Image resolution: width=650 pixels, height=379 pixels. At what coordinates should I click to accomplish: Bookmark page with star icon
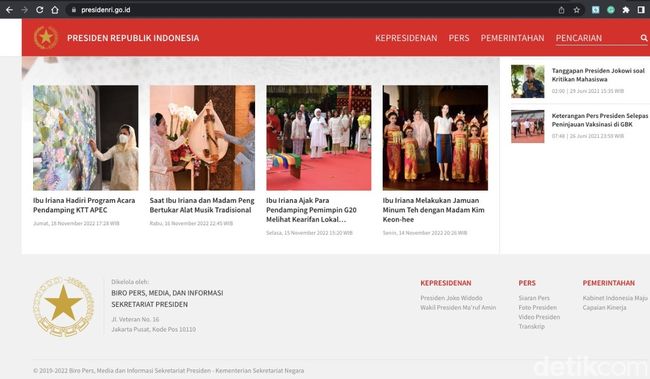point(577,10)
